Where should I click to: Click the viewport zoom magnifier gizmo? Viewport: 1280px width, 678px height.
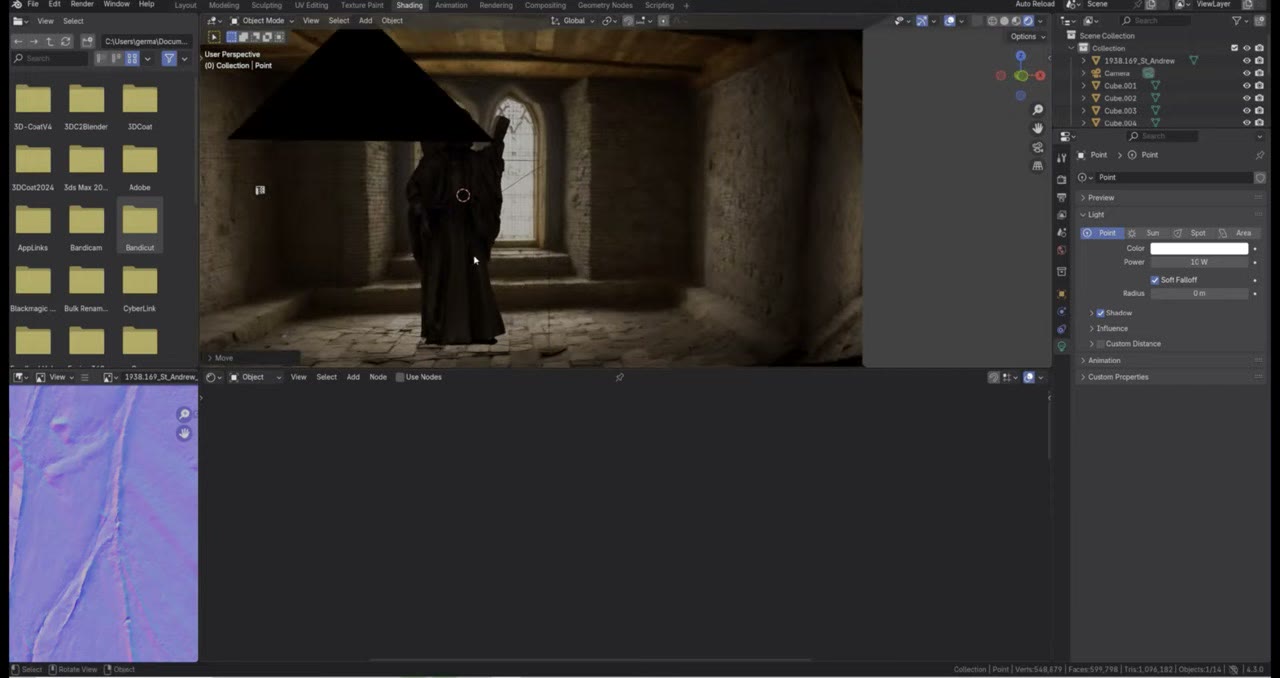(1038, 109)
